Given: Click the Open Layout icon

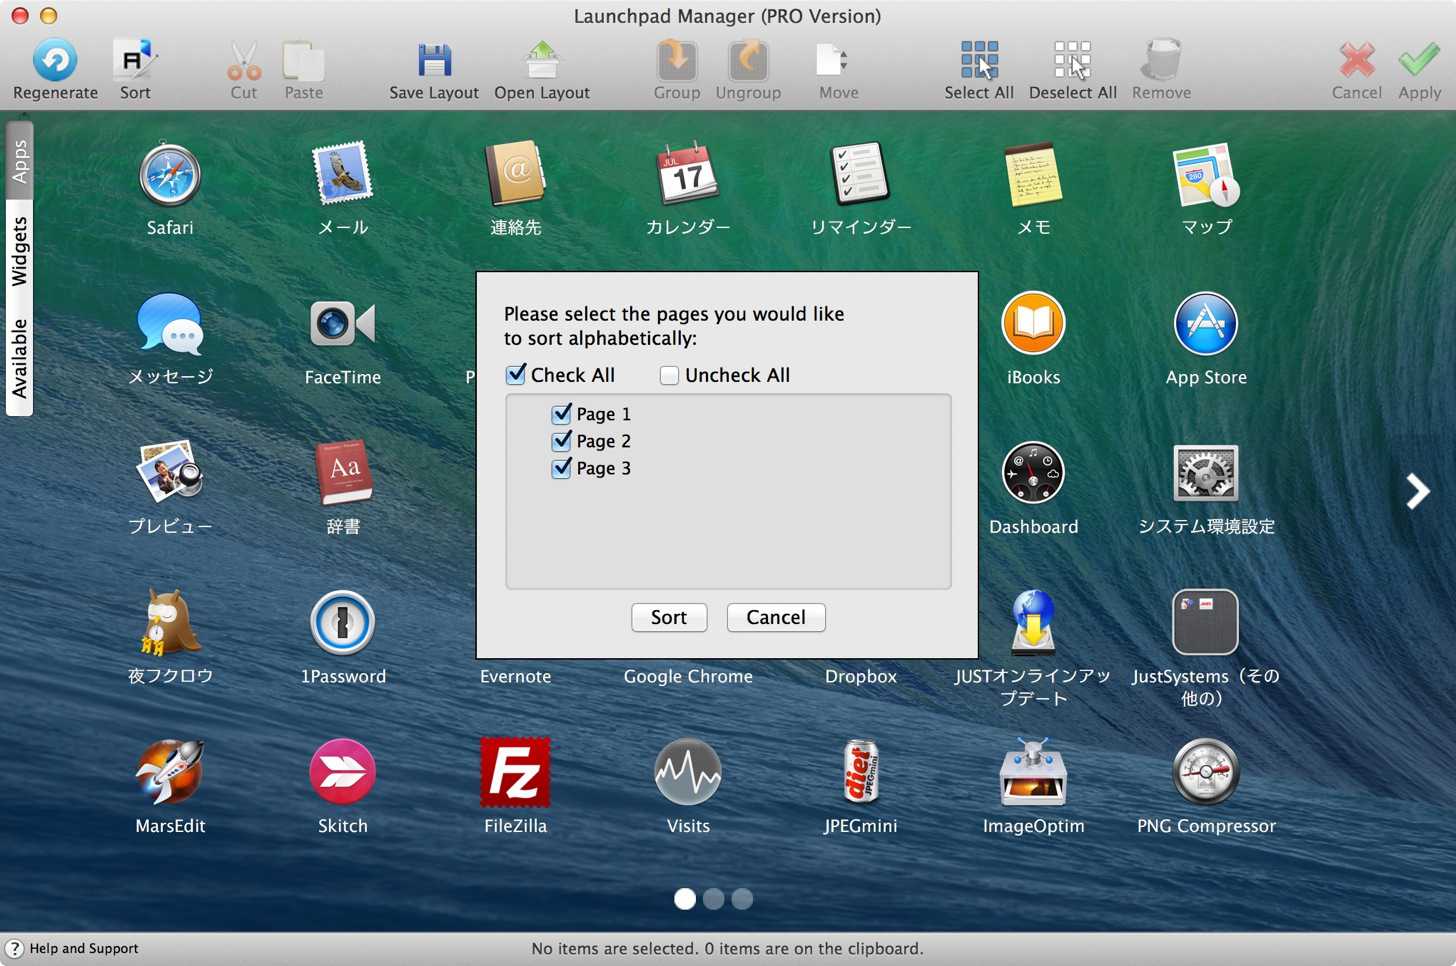Looking at the screenshot, I should (x=542, y=60).
